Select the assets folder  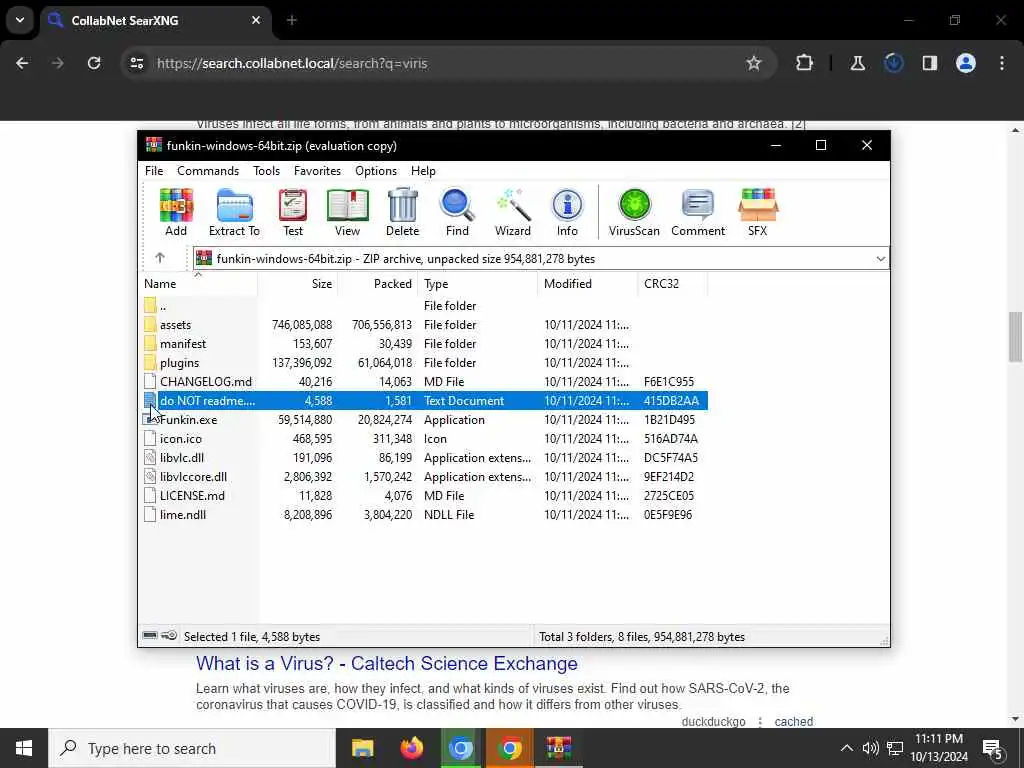coord(424,325)
